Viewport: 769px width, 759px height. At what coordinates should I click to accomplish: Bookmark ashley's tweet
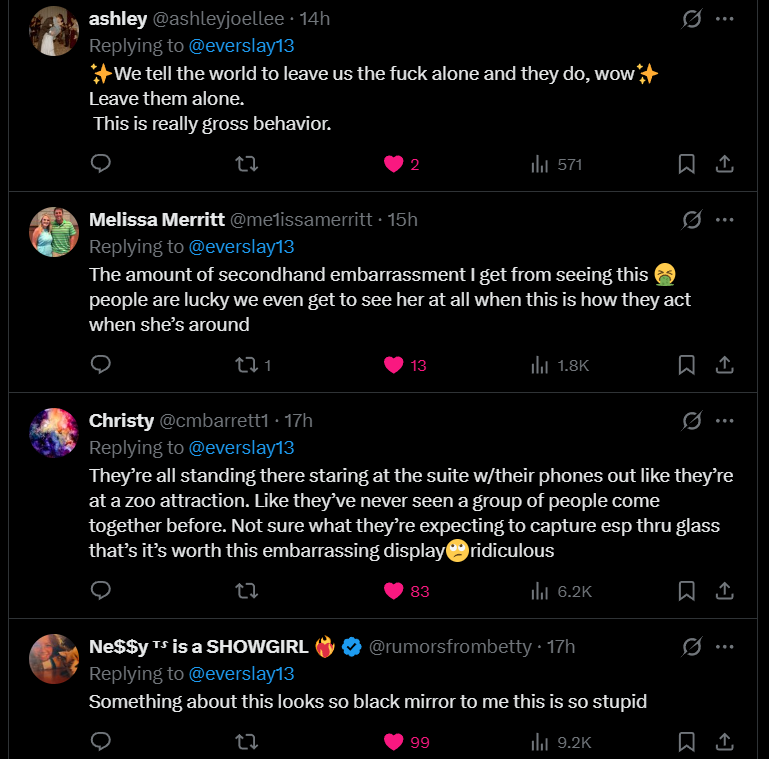(687, 164)
